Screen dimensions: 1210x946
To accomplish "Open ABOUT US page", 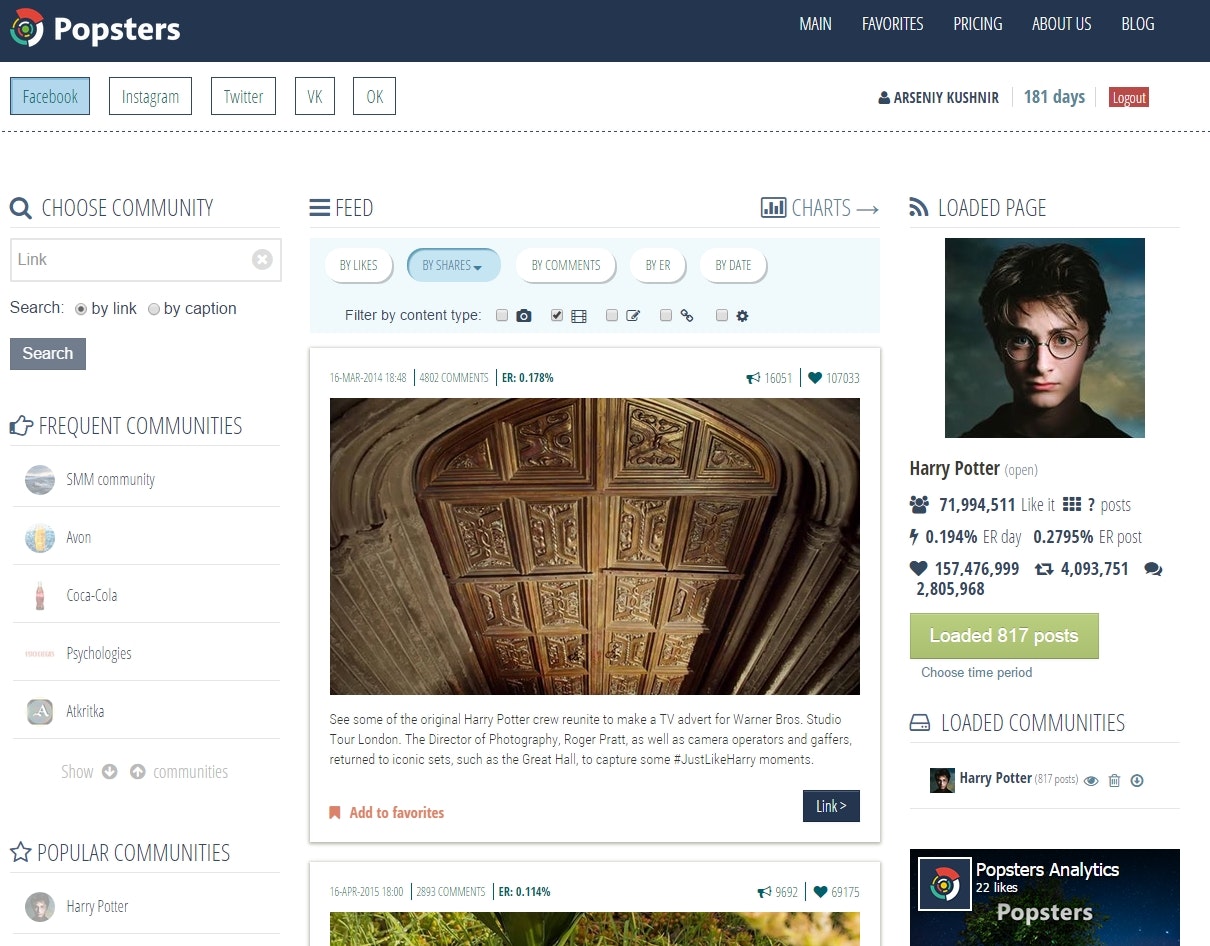I will coord(1062,24).
